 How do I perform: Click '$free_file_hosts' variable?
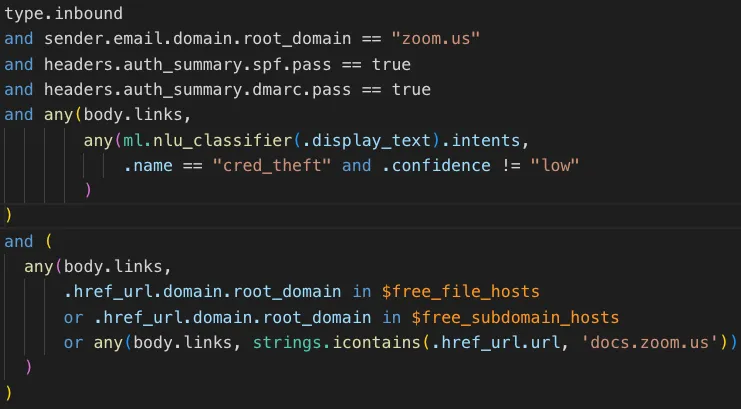[461, 292]
